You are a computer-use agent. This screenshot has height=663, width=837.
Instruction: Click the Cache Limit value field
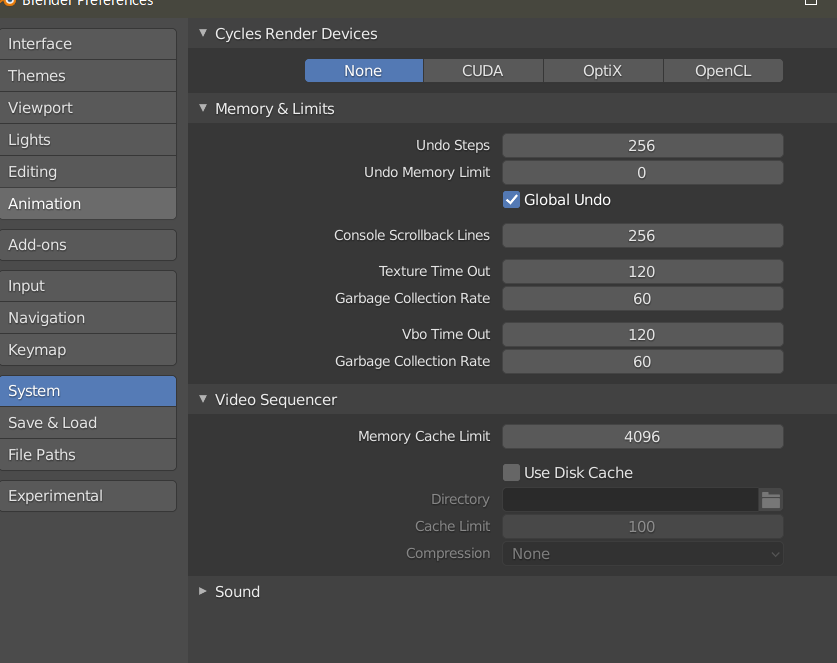tap(643, 526)
